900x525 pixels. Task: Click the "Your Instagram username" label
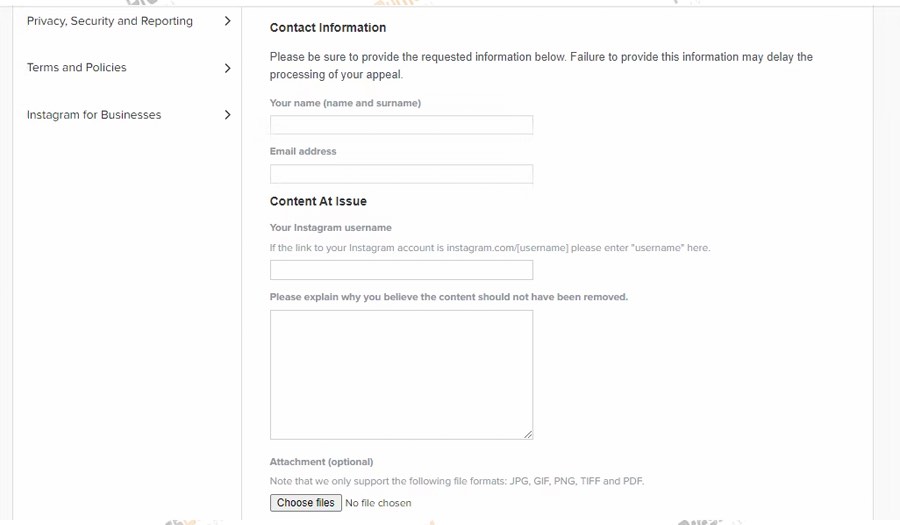(331, 228)
